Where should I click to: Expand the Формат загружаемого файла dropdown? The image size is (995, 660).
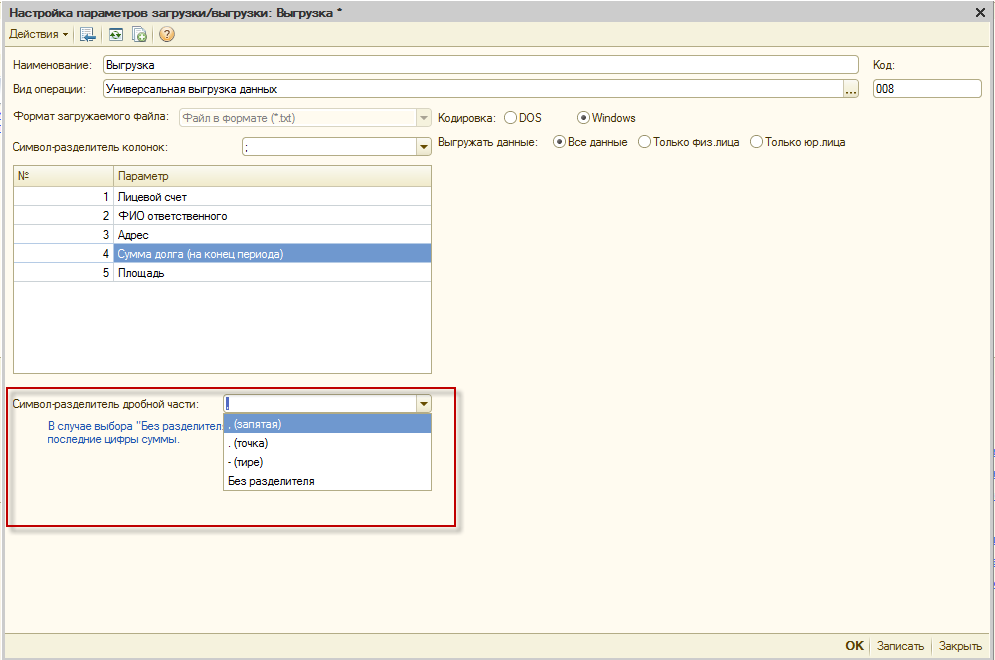click(x=424, y=118)
